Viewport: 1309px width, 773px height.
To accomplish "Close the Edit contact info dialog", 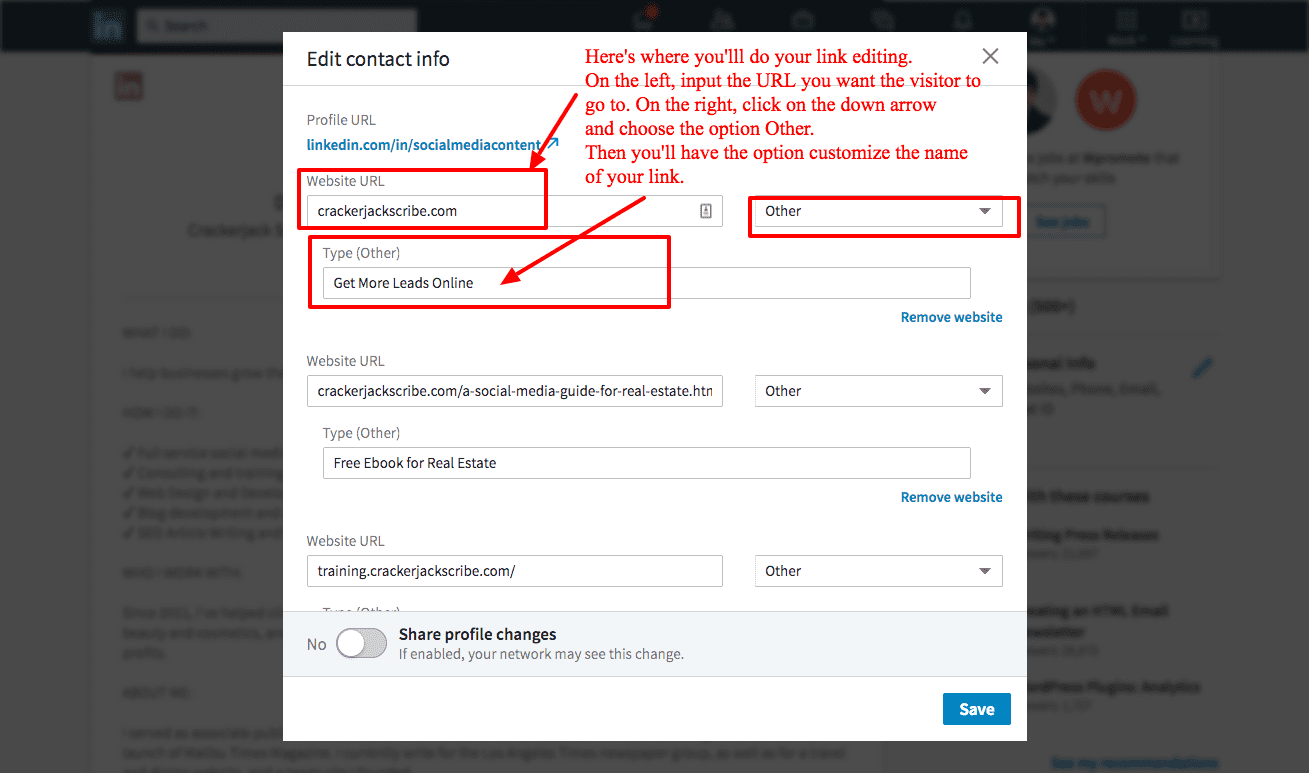I will coord(990,57).
